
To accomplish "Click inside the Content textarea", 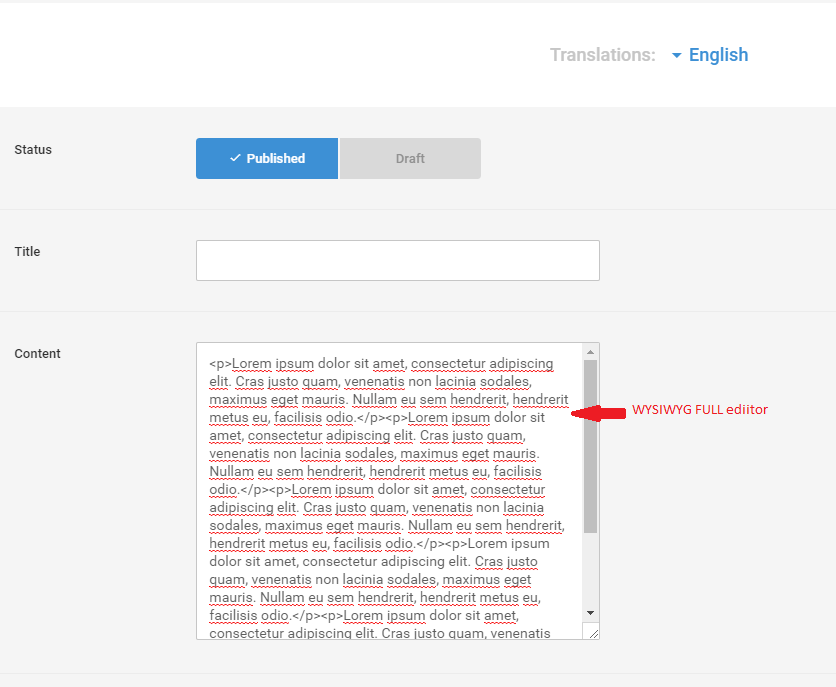I will tap(389, 491).
